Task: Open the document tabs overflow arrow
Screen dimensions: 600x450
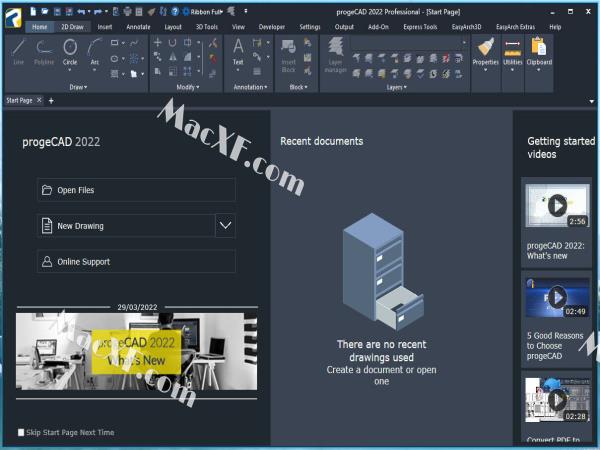Action: [x=592, y=101]
